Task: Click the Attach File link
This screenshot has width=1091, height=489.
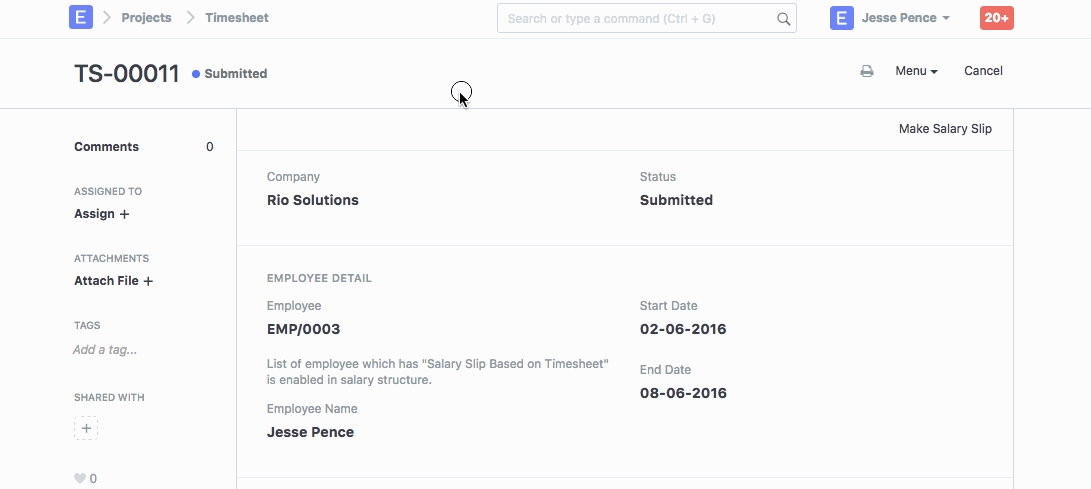Action: tap(106, 281)
